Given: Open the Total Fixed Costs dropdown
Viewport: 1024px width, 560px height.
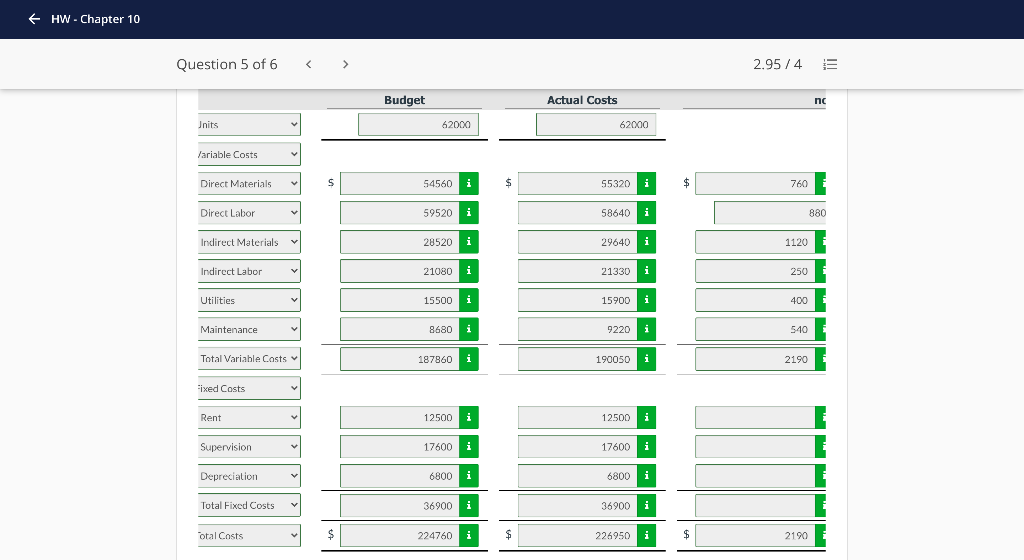Looking at the screenshot, I should (x=249, y=505).
